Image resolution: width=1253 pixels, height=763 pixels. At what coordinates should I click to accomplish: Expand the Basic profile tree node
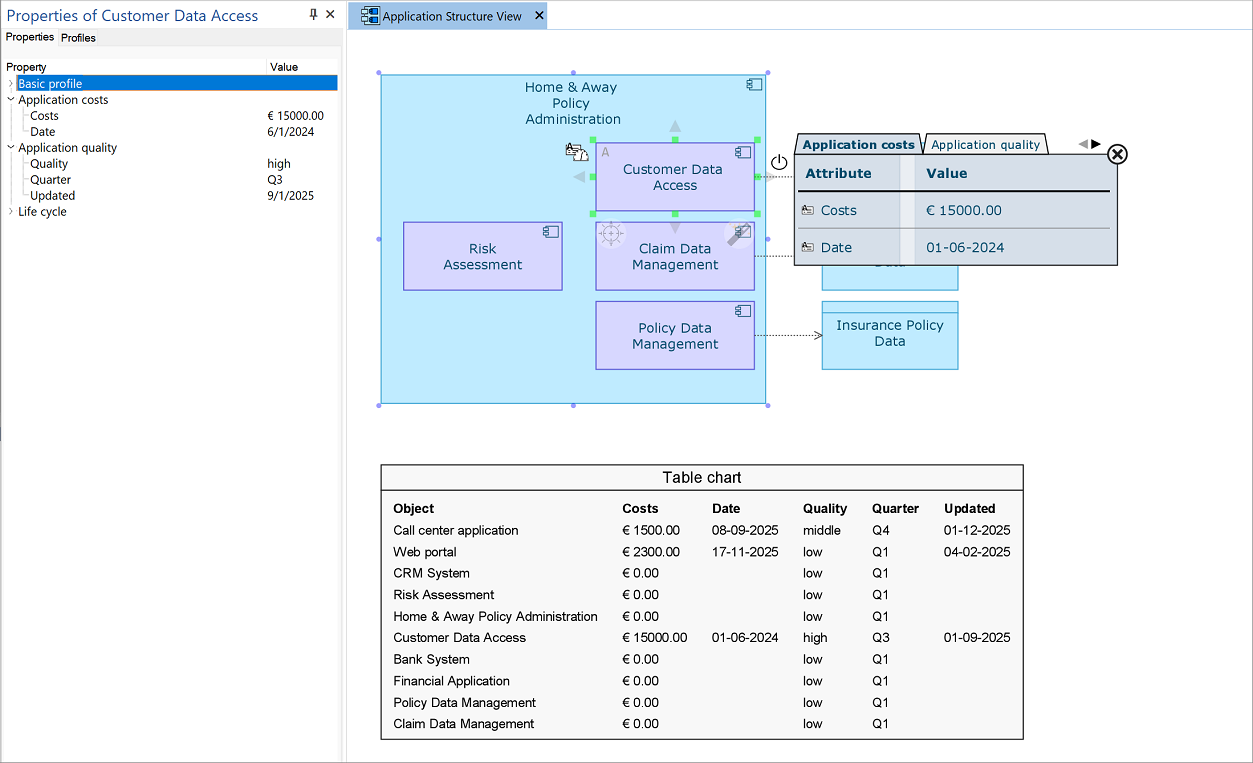(11, 84)
